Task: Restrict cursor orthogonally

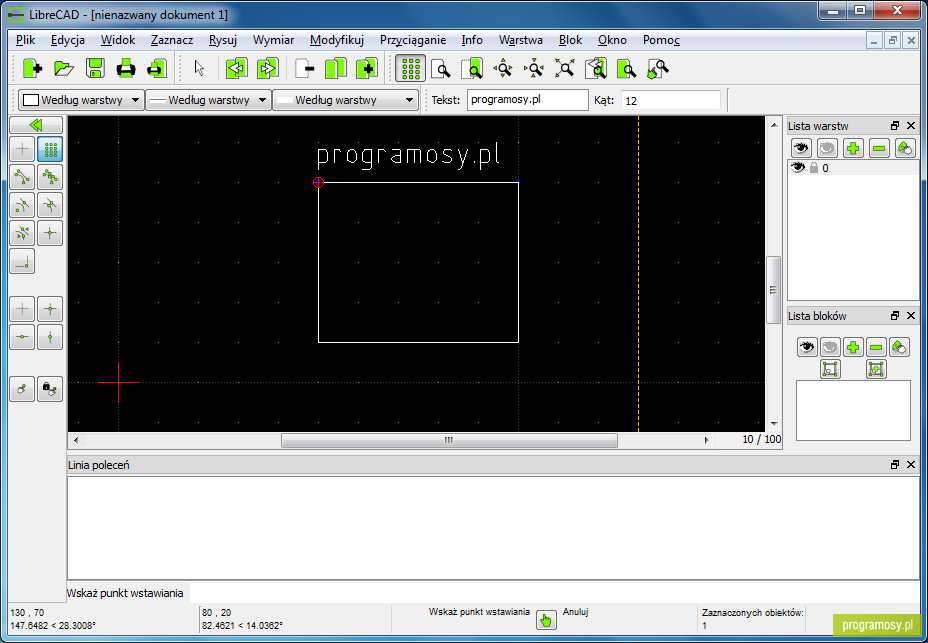Action: pyautogui.click(x=50, y=308)
